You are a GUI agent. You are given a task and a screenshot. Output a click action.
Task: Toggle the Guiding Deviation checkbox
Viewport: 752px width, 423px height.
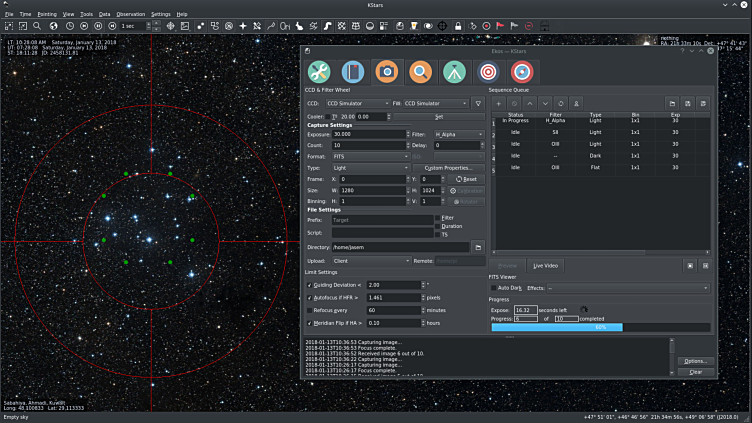point(309,285)
